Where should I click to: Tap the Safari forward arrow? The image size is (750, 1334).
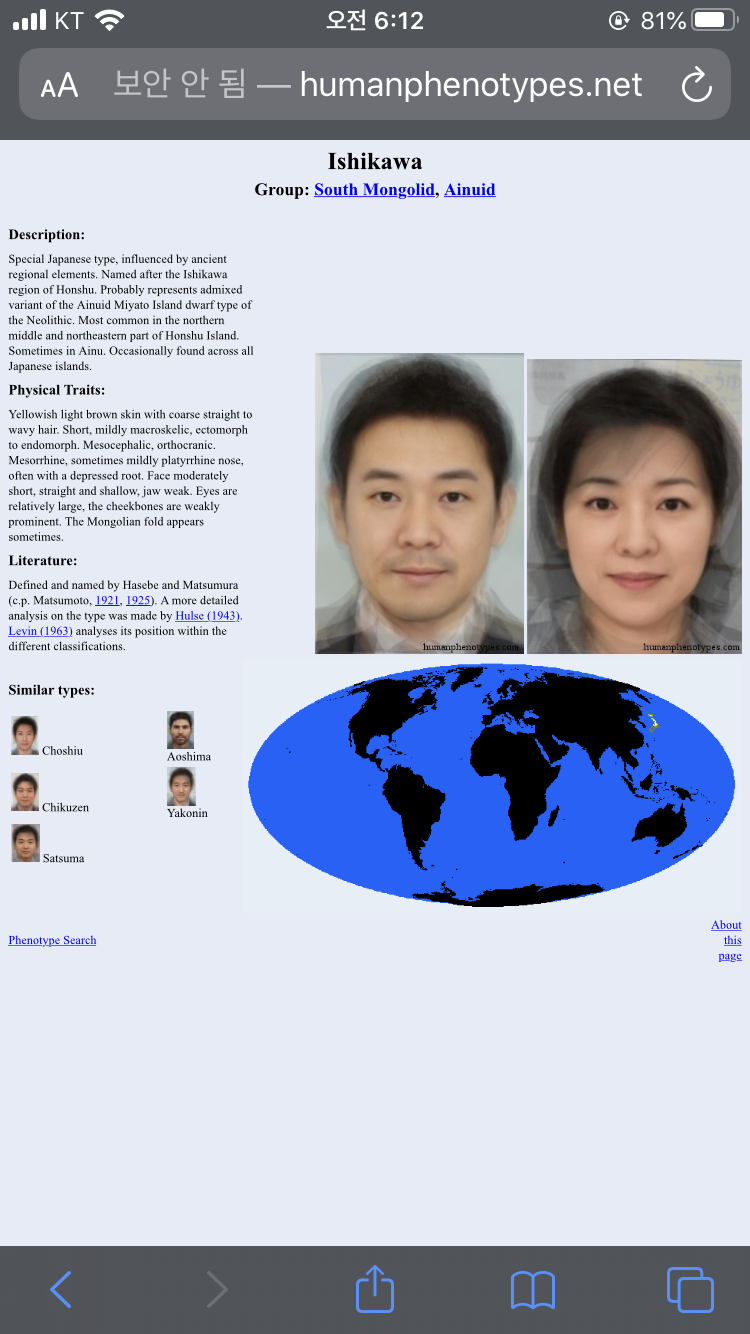[217, 1289]
